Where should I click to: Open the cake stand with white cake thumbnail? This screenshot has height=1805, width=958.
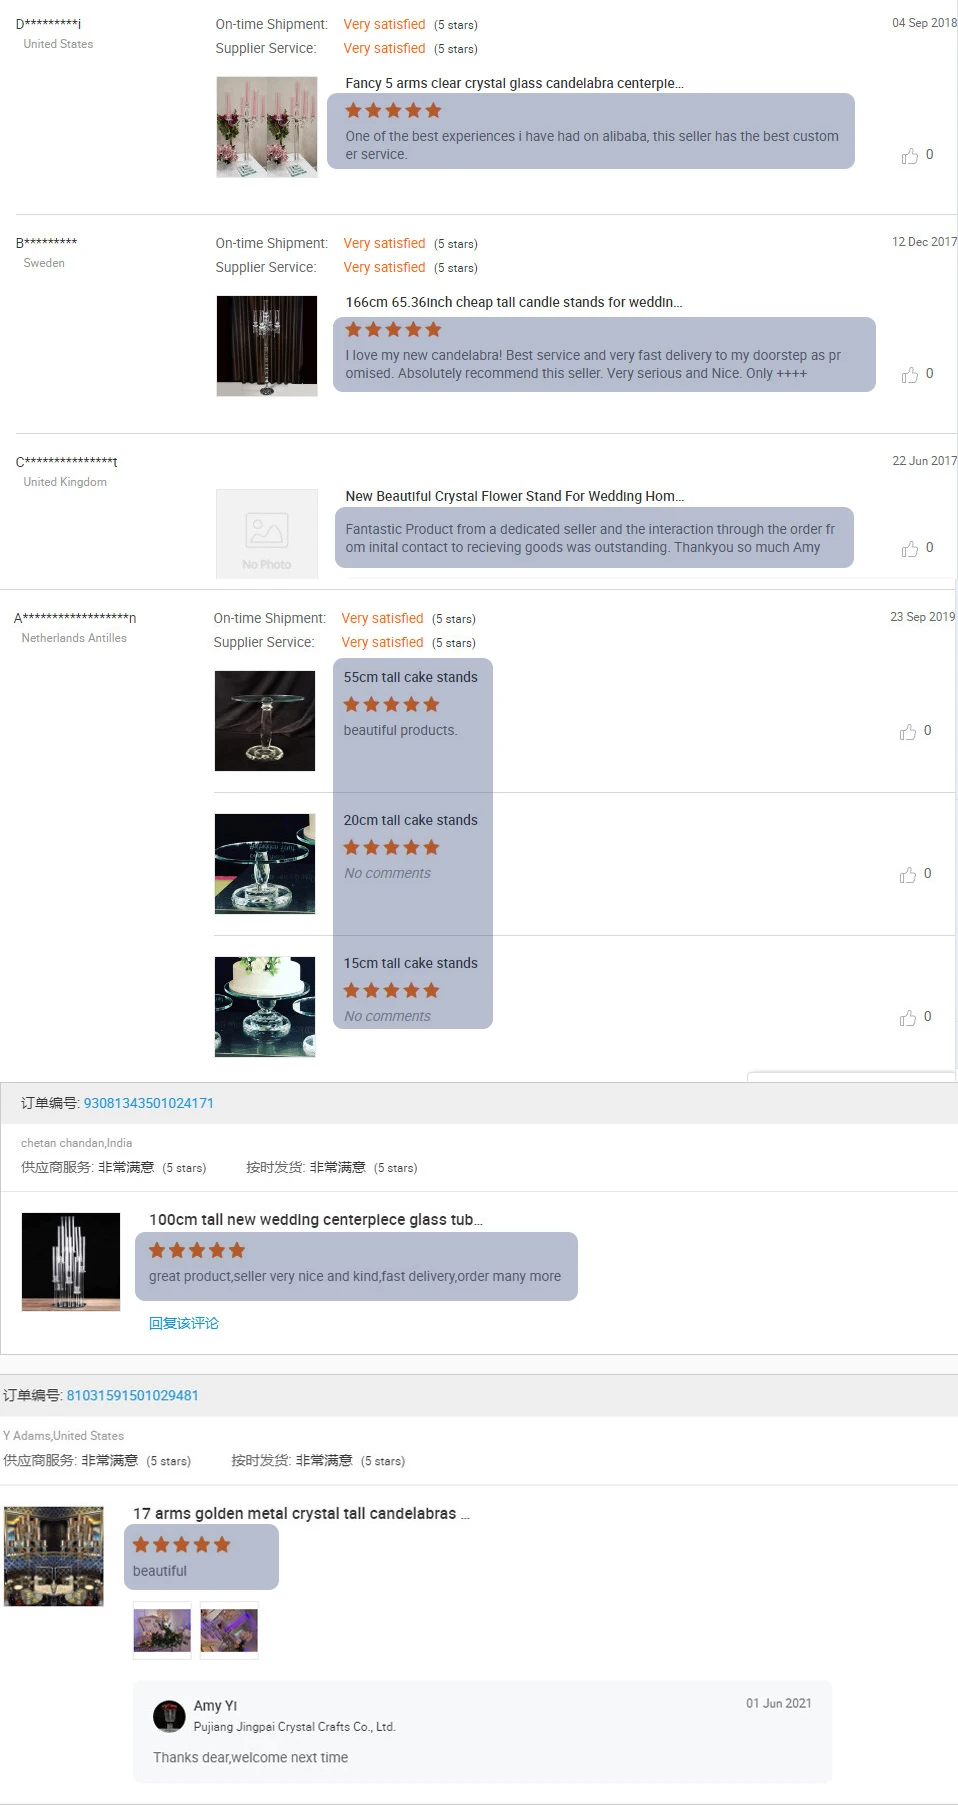[265, 1007]
